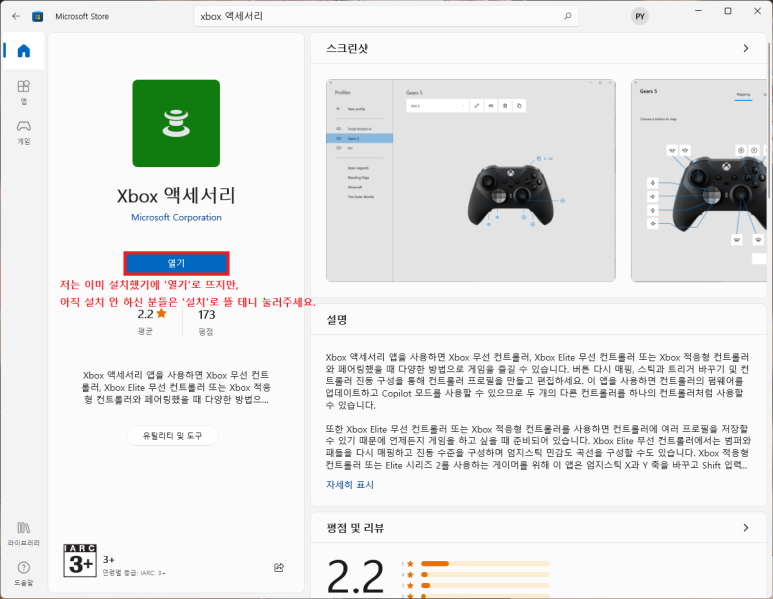
Task: Click in the search box with xbox 액세서리
Action: pos(386,16)
